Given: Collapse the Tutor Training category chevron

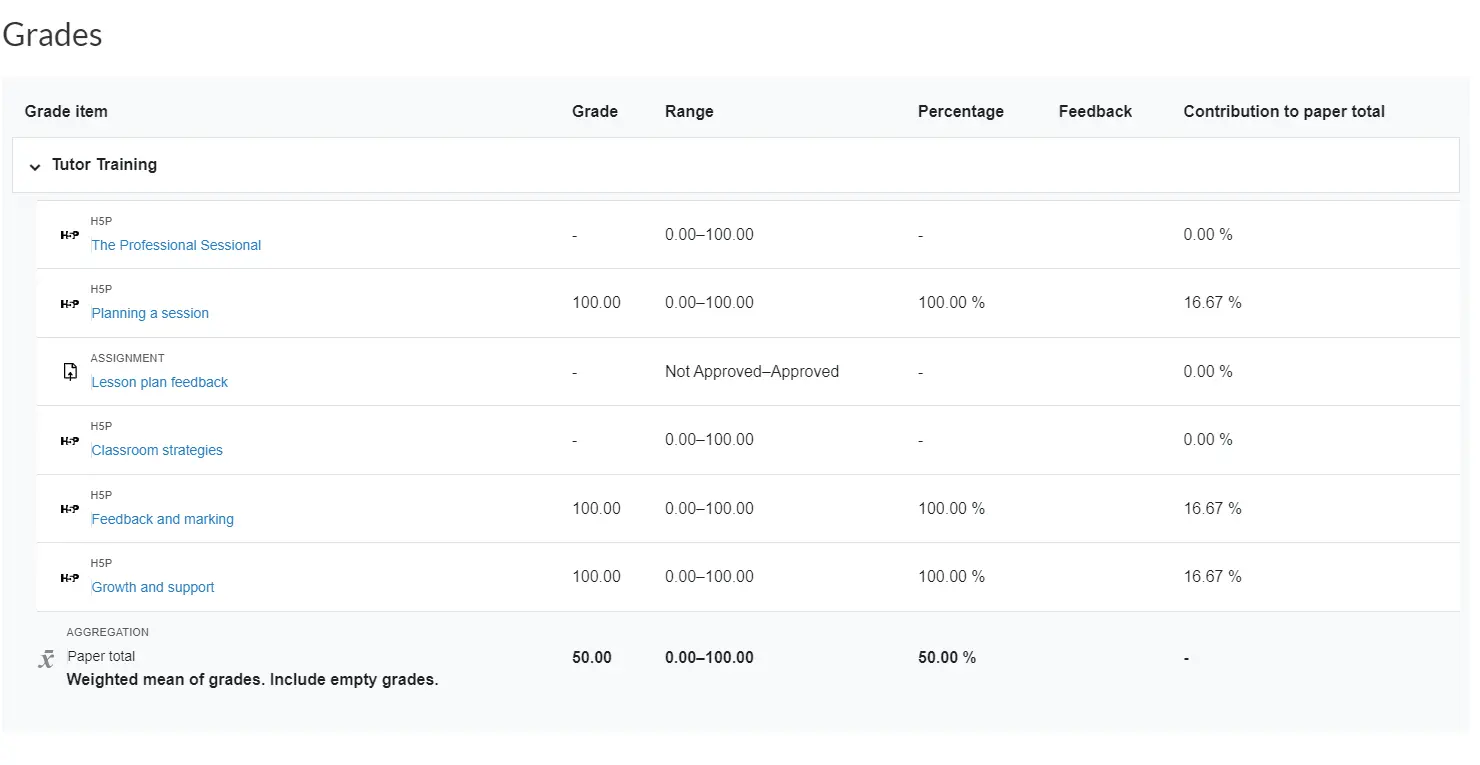Looking at the screenshot, I should (35, 166).
